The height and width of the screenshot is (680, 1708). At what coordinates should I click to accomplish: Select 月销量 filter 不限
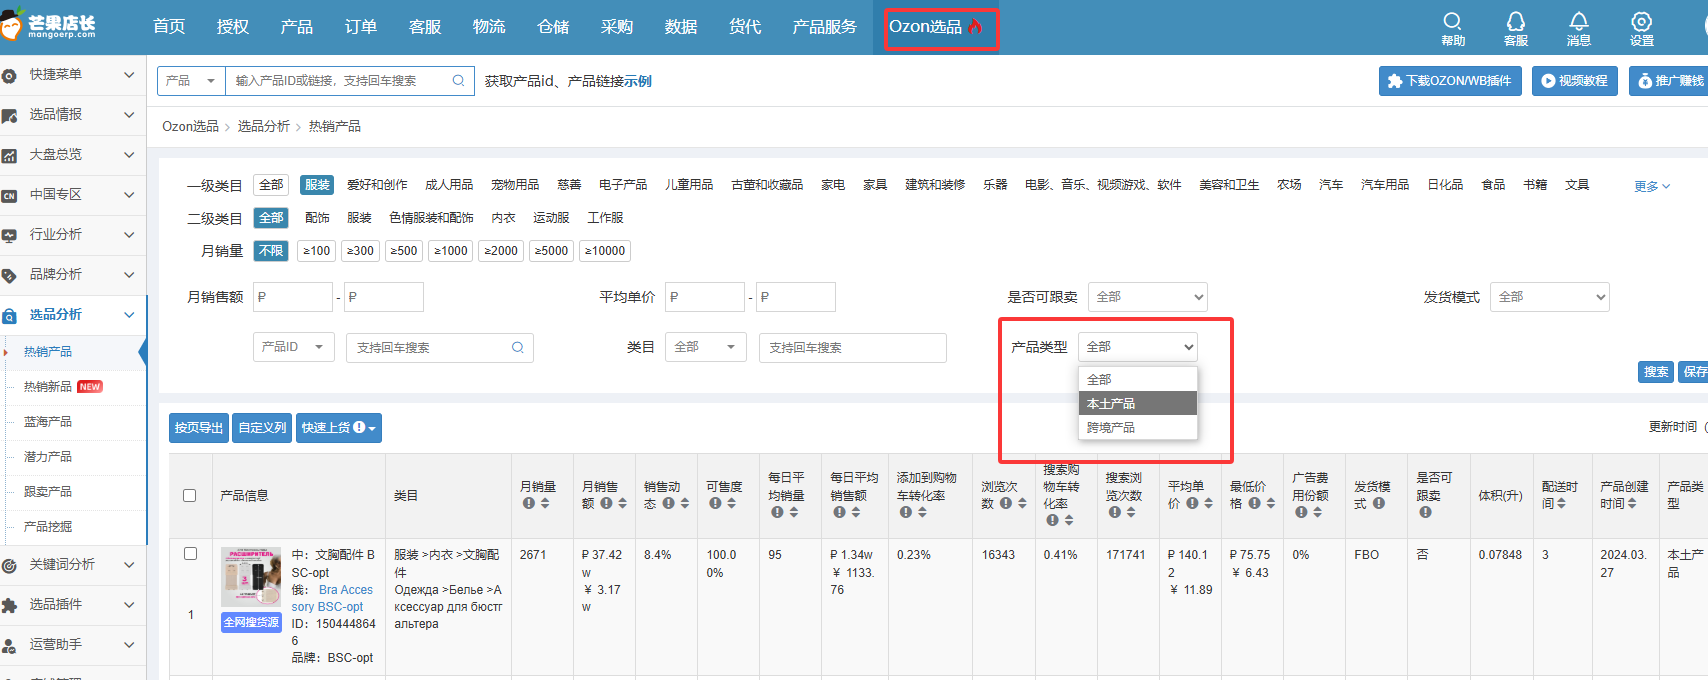pos(271,251)
